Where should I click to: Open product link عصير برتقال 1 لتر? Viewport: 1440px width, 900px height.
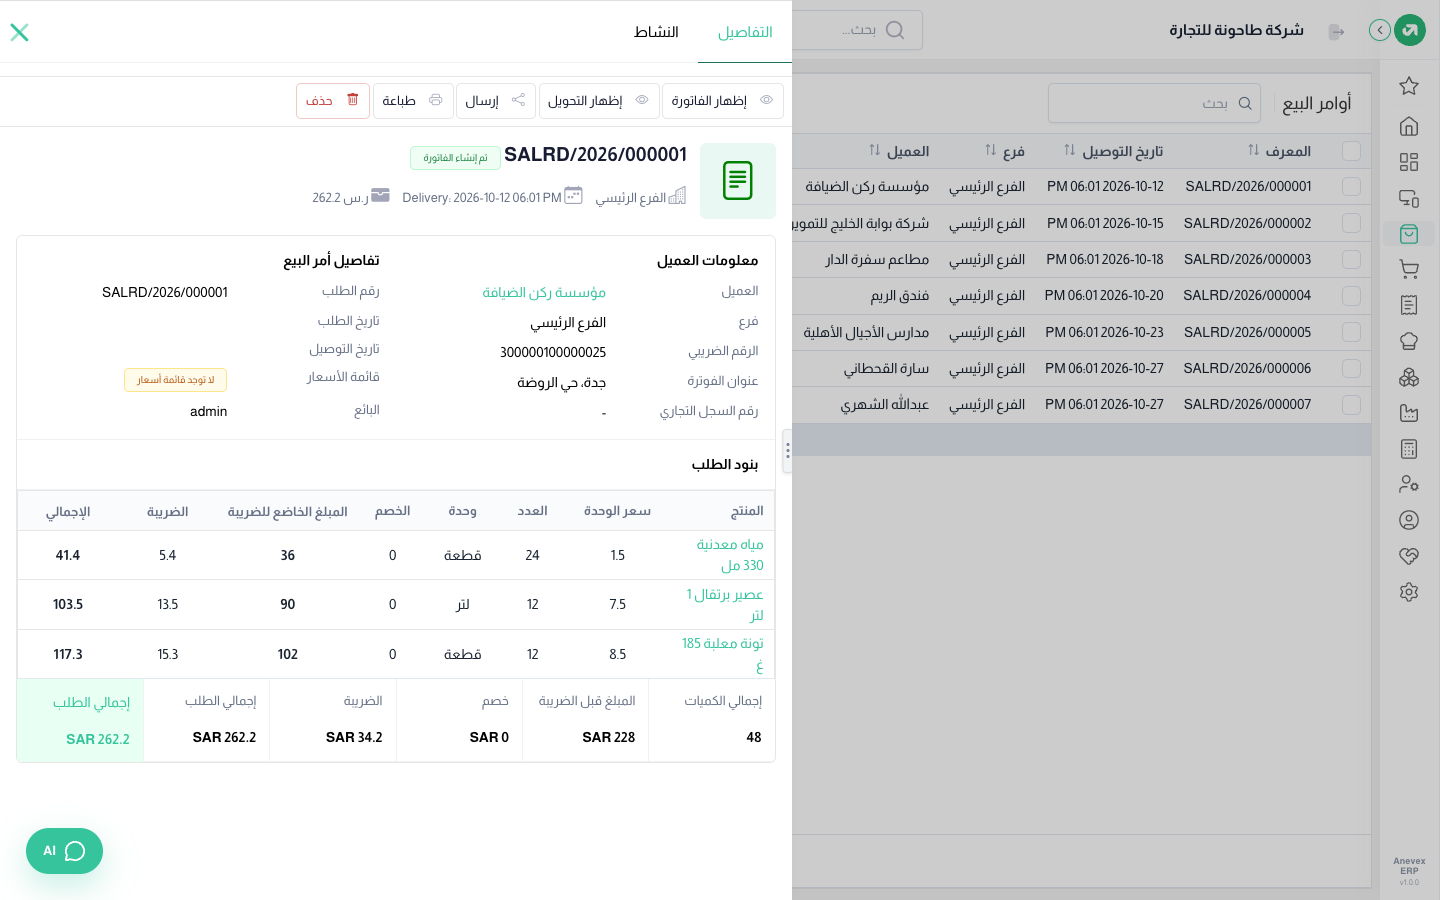(x=725, y=605)
